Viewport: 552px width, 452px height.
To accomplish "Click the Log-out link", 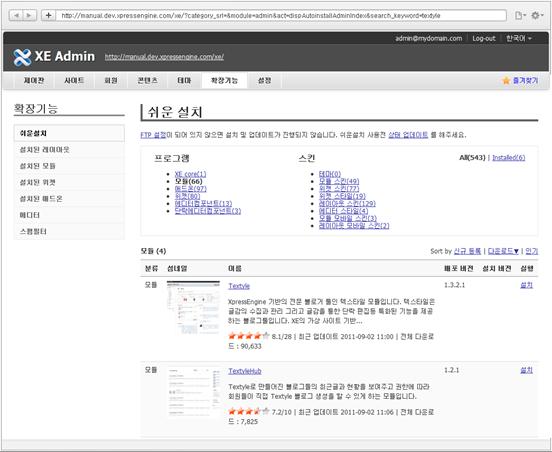I will 484,38.
